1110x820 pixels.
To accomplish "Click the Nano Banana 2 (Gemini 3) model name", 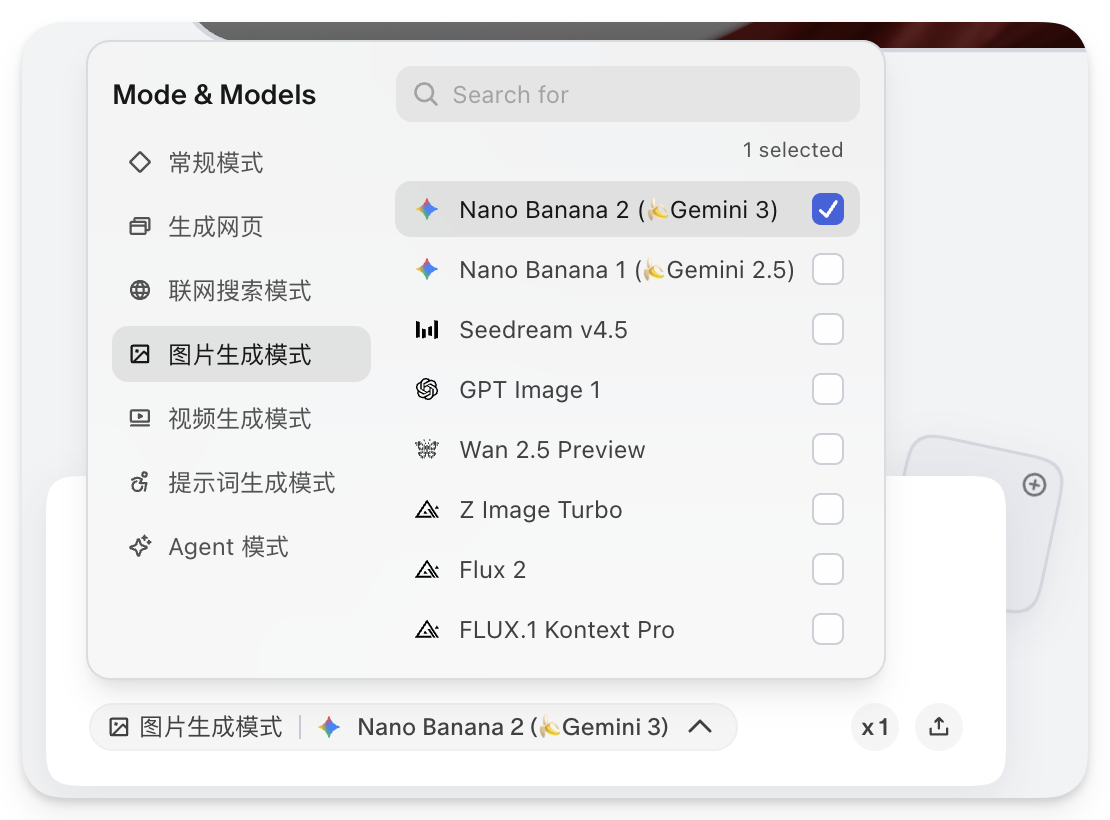I will click(618, 210).
